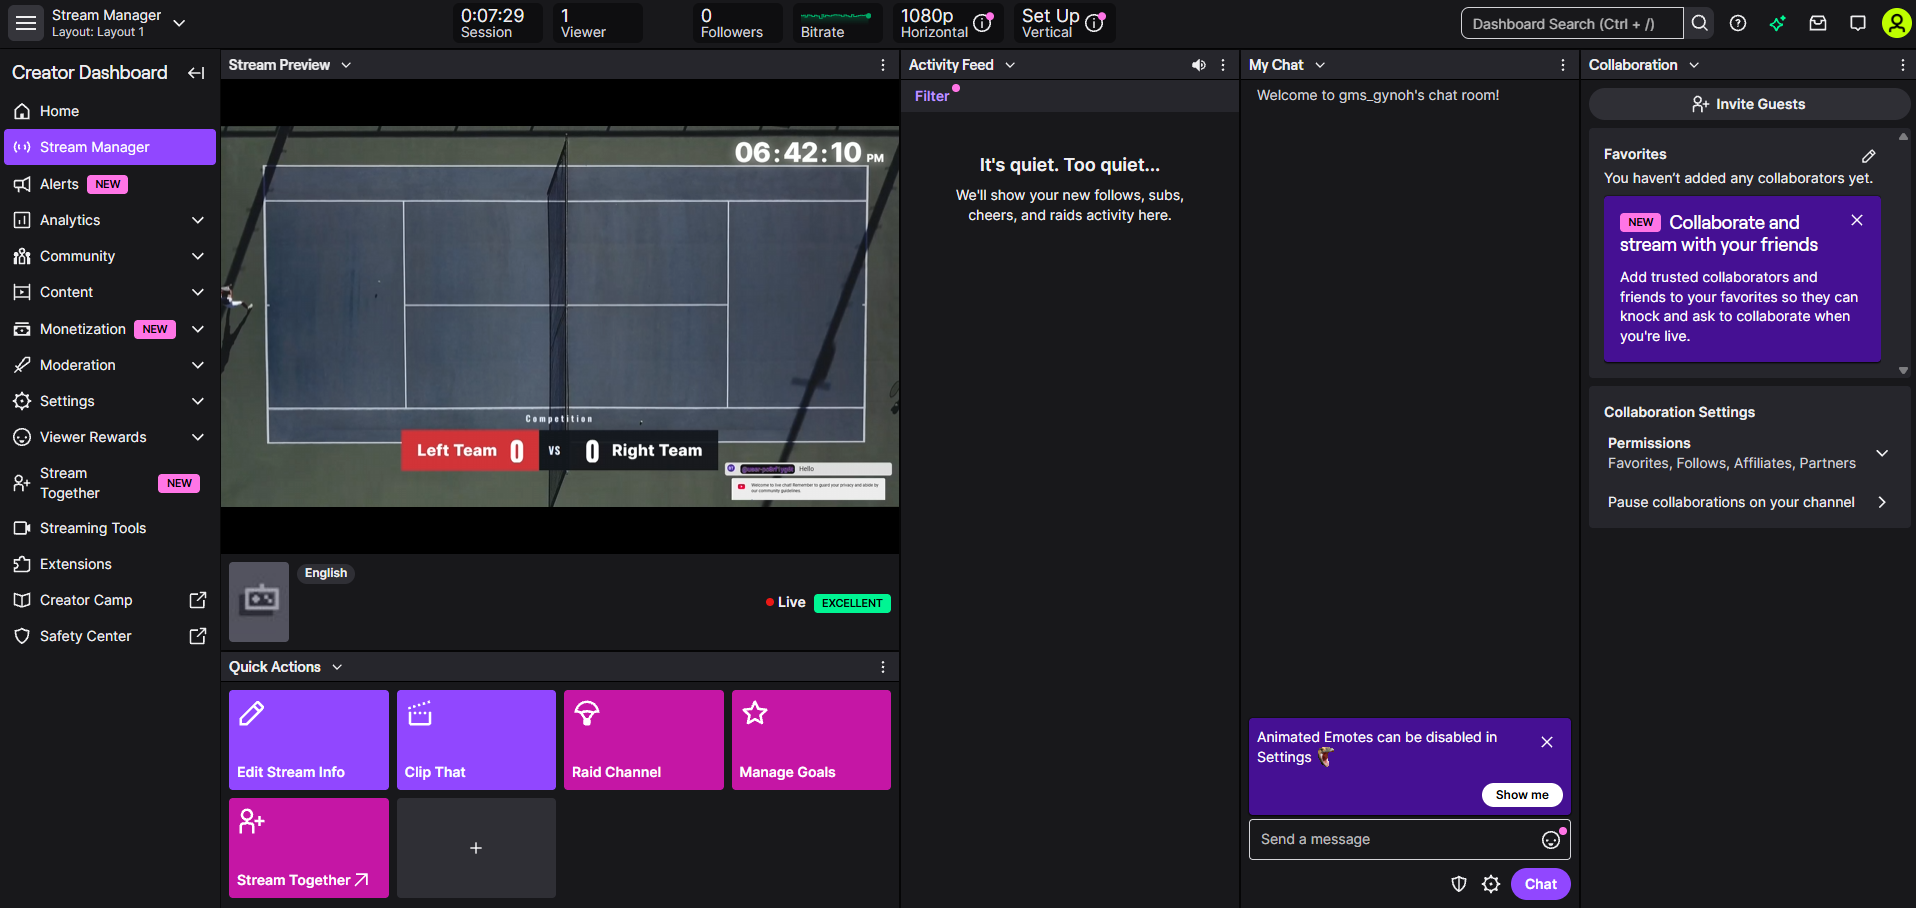Viewport: 1916px width, 908px height.
Task: Open Alerts in sidebar
Action: 110,184
